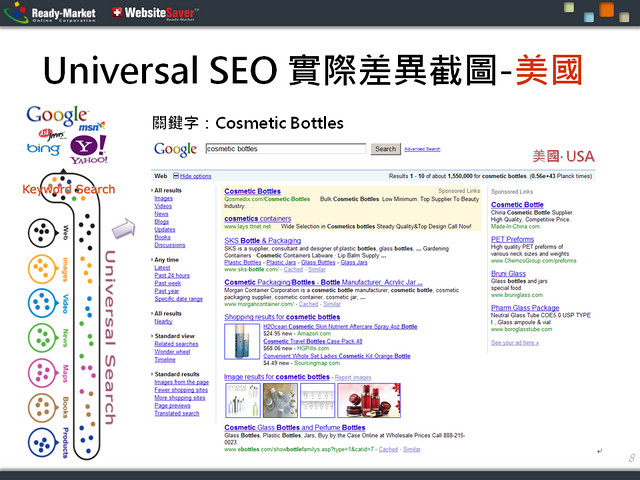This screenshot has height=480, width=640.
Task: Select the black Web bubble icon
Action: tap(42, 233)
